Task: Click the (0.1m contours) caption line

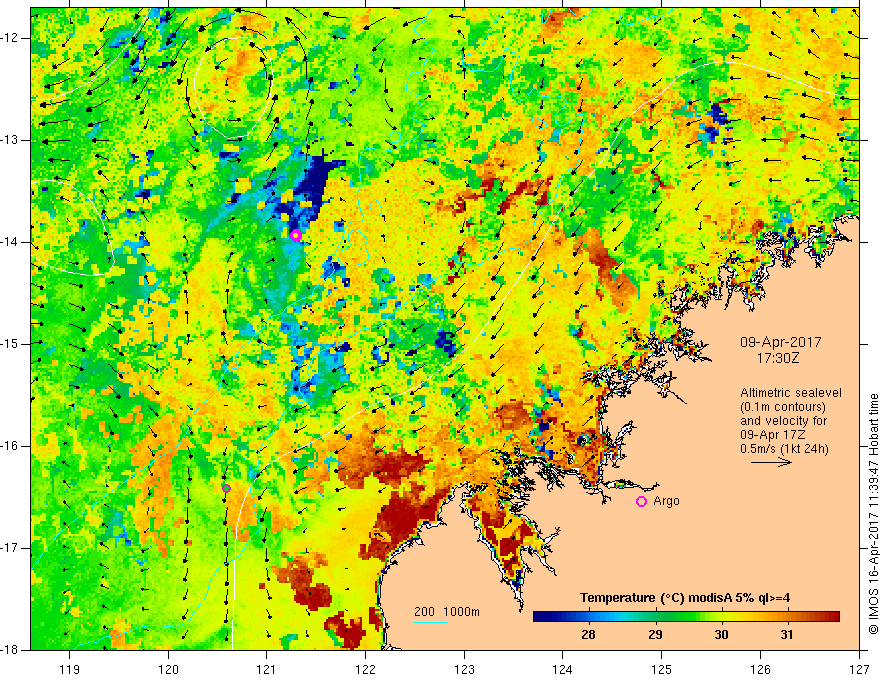Action: 783,407
